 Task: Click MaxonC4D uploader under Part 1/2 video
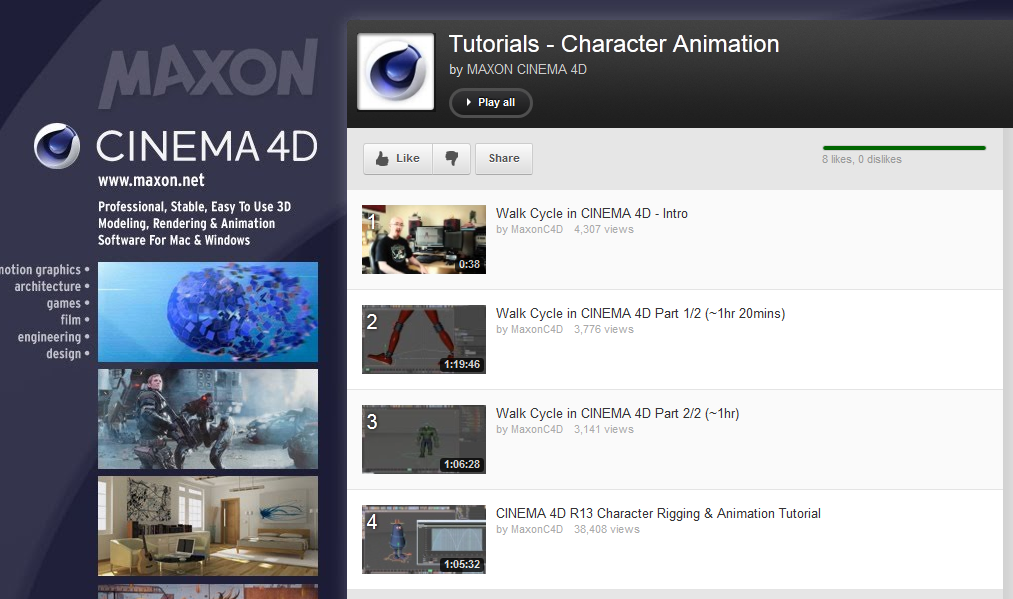click(536, 330)
